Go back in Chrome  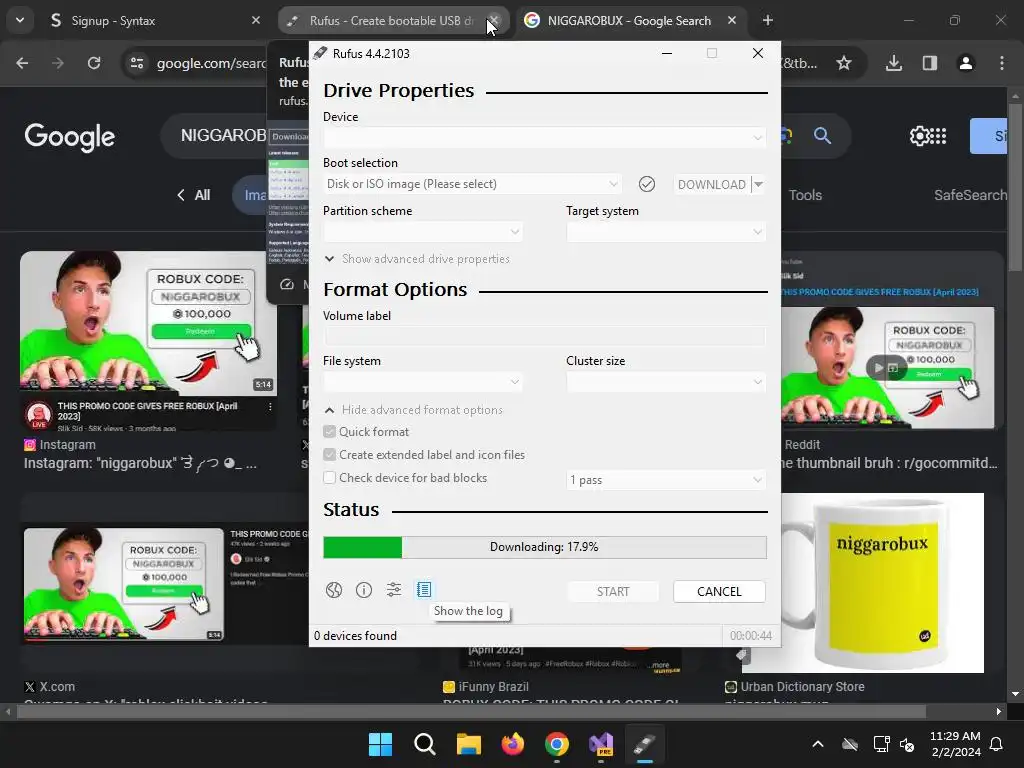point(22,63)
